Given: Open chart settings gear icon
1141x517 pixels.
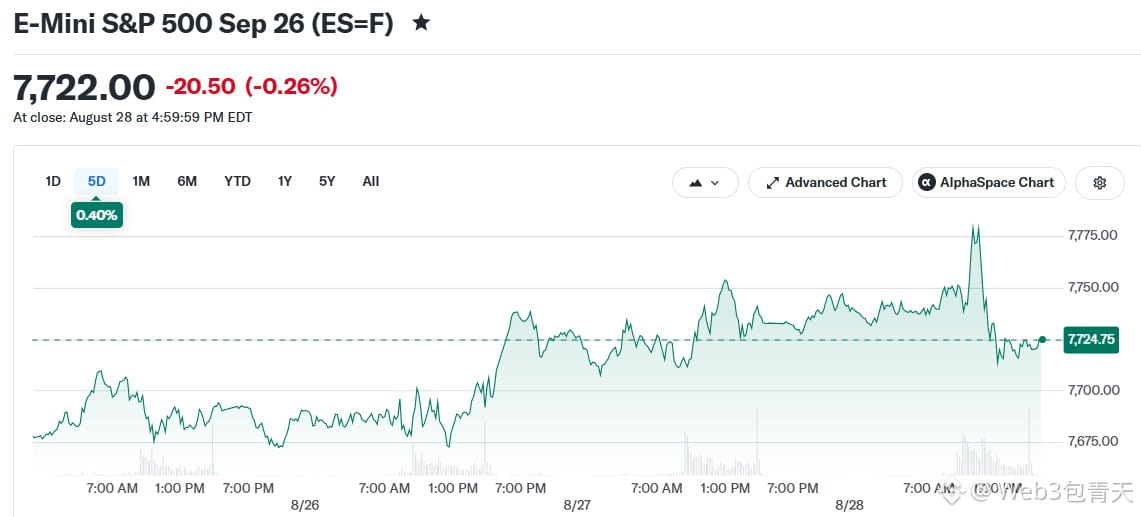Looking at the screenshot, I should tap(1100, 183).
